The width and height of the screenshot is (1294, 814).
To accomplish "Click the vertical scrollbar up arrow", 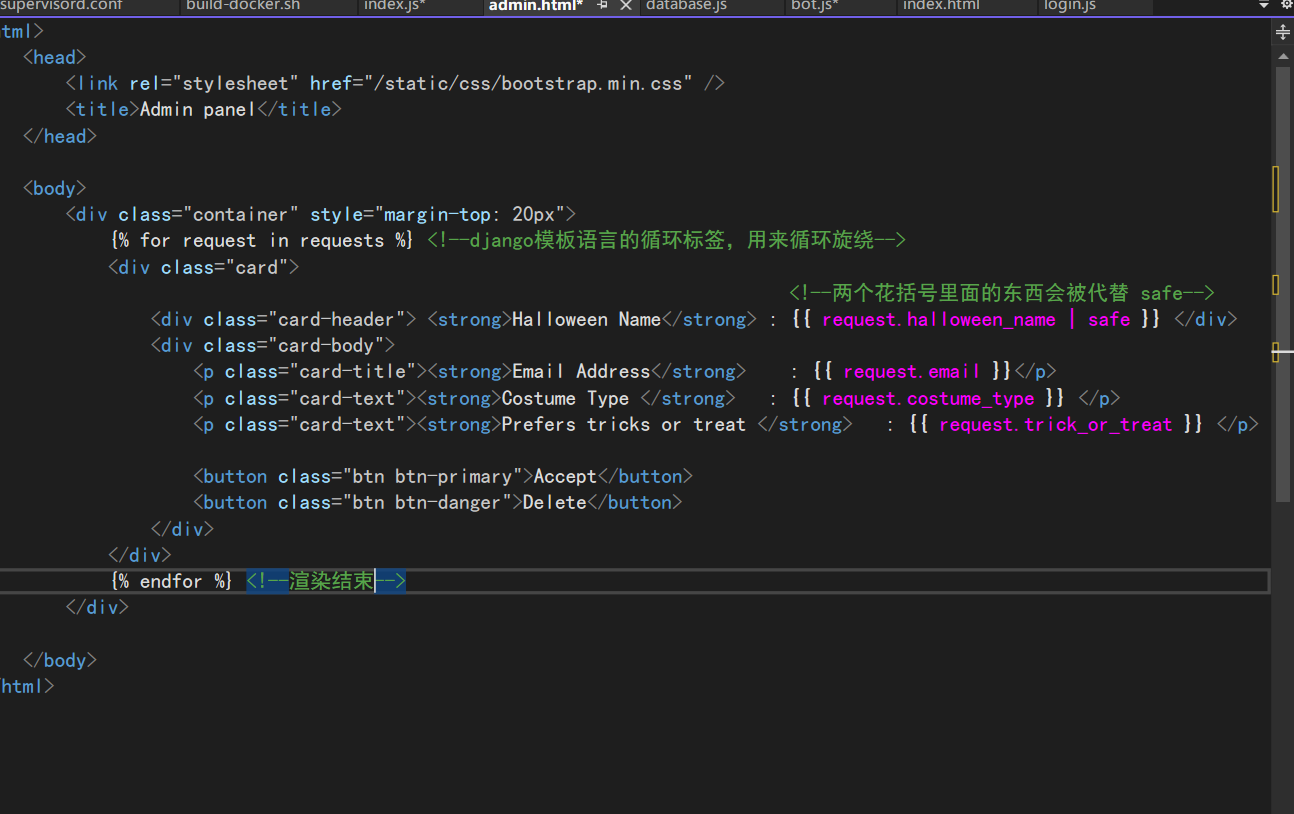I will point(1283,57).
